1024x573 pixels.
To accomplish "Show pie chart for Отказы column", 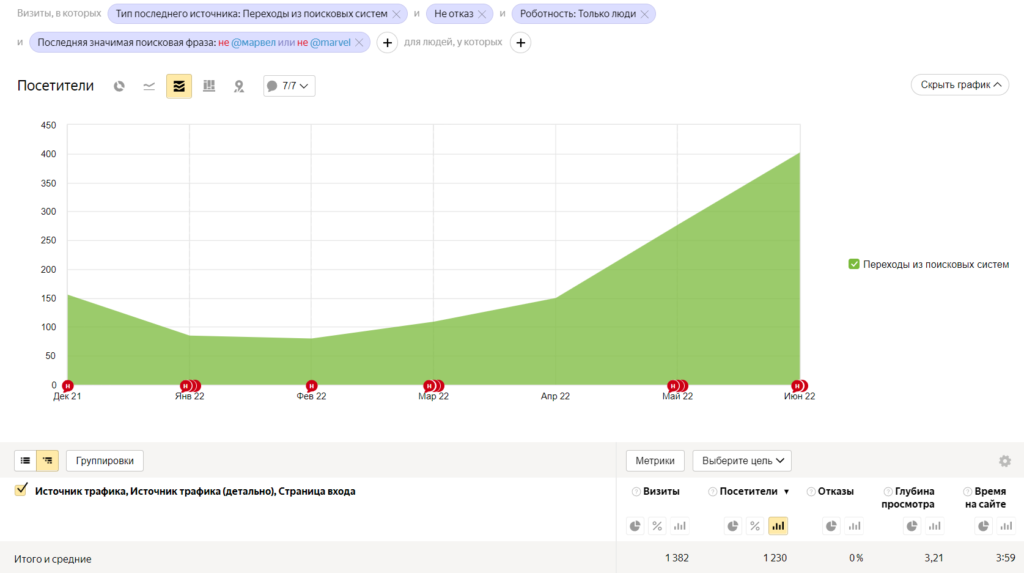I will [x=831, y=526].
